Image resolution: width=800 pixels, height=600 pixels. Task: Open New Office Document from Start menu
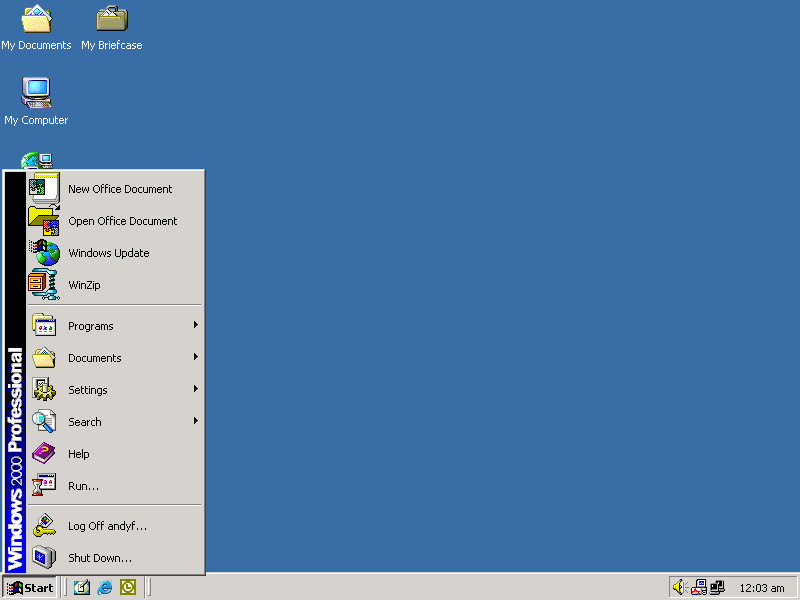tap(115, 189)
